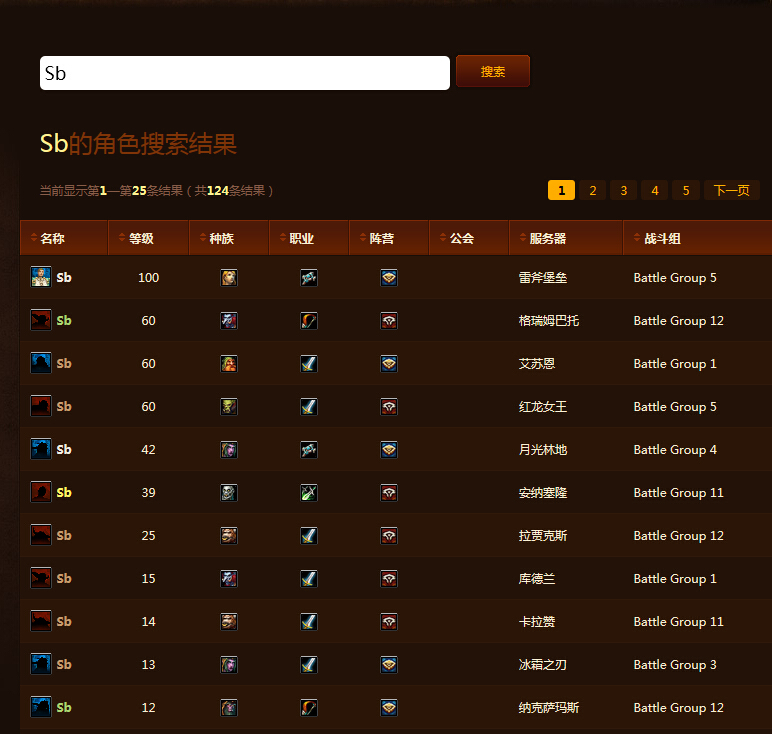
Task: Click the avatar of the level 100 Sb character
Action: (41, 277)
